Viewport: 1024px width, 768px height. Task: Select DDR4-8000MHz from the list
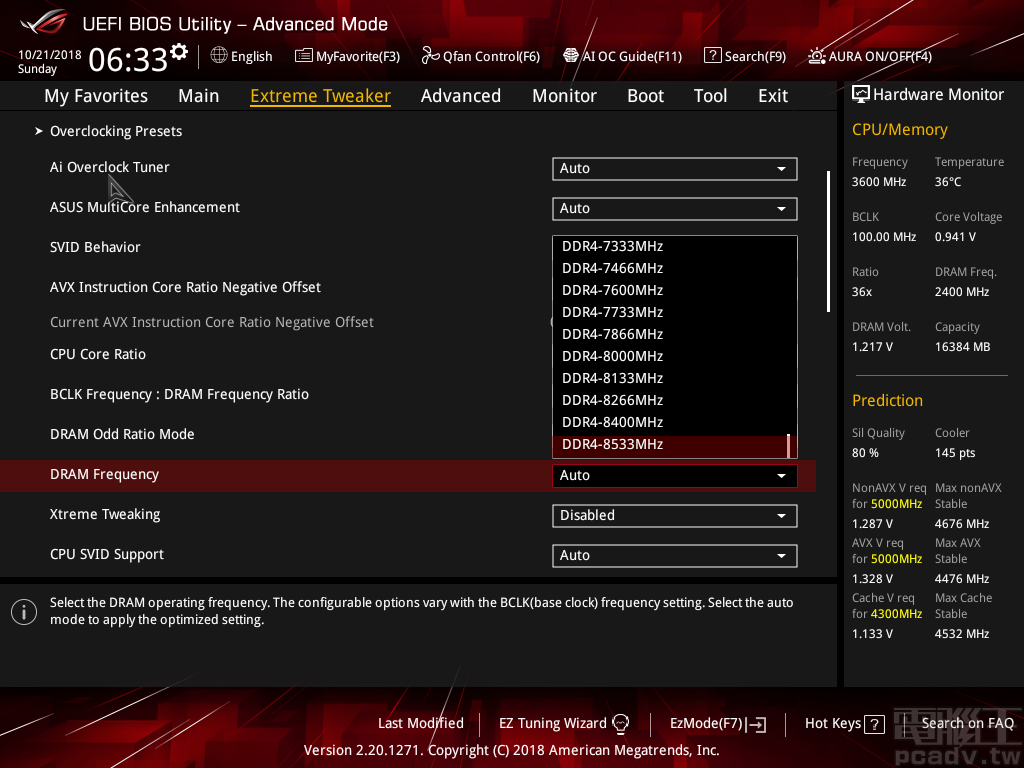pyautogui.click(x=675, y=356)
